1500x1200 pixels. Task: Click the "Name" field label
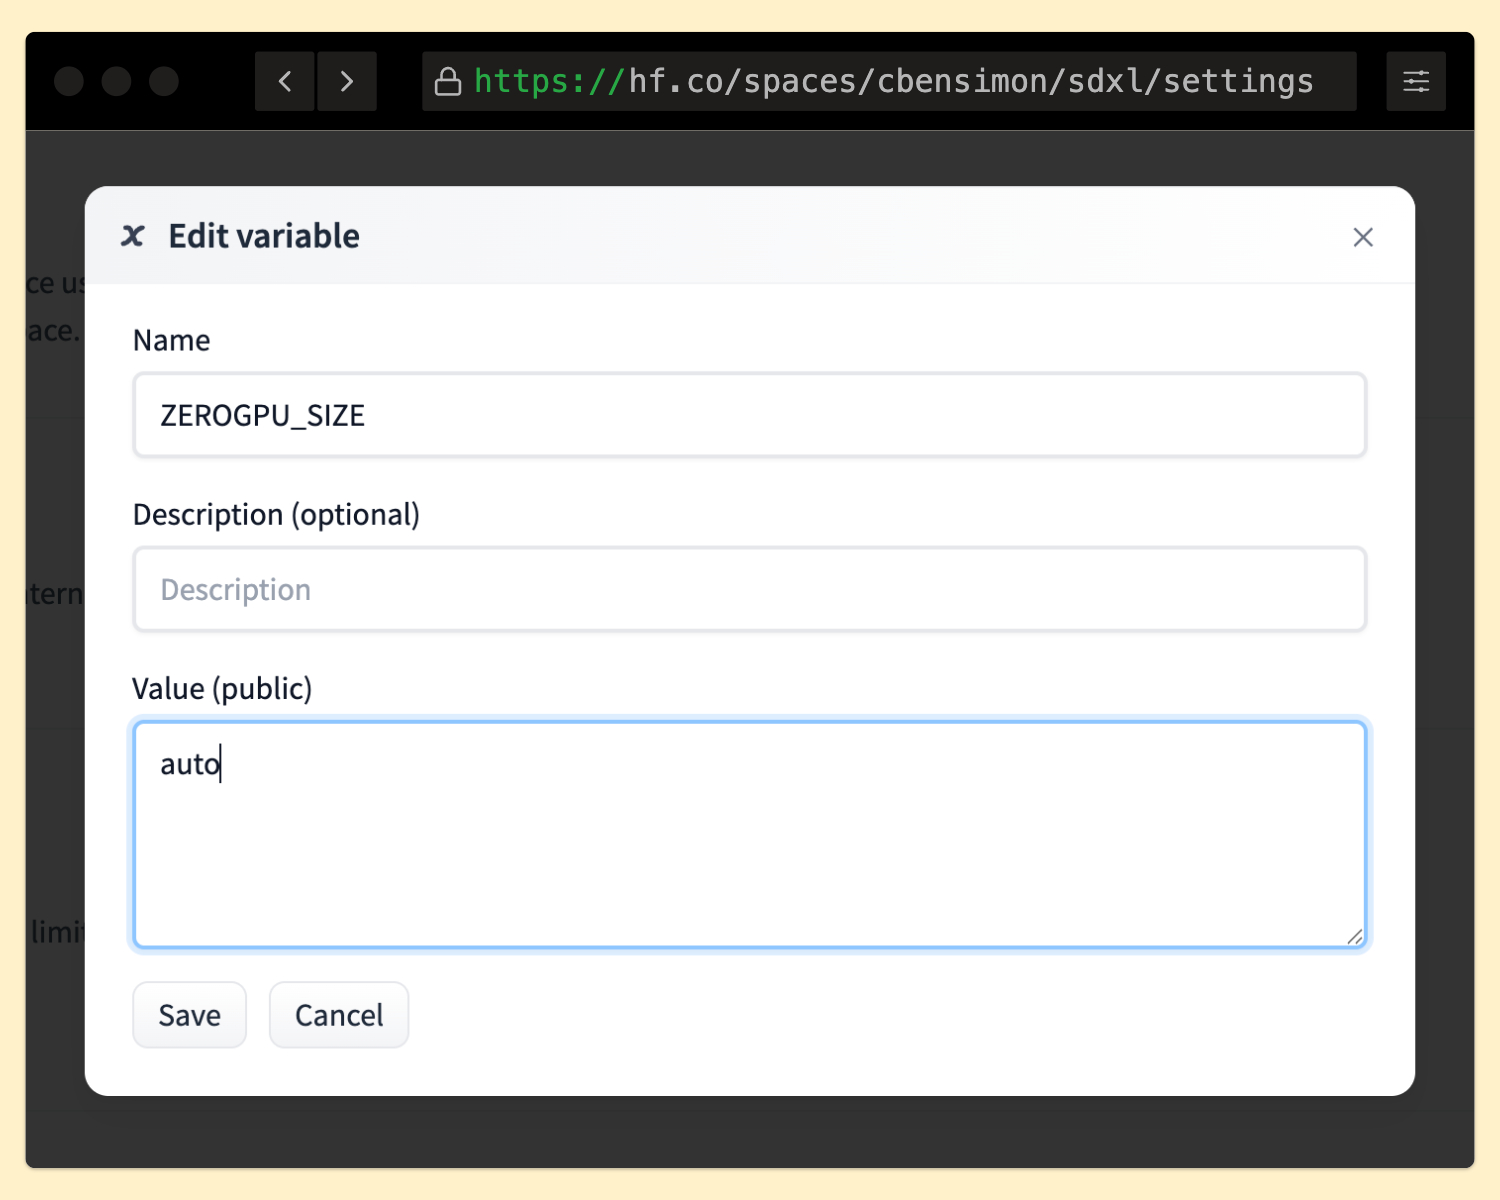point(171,341)
